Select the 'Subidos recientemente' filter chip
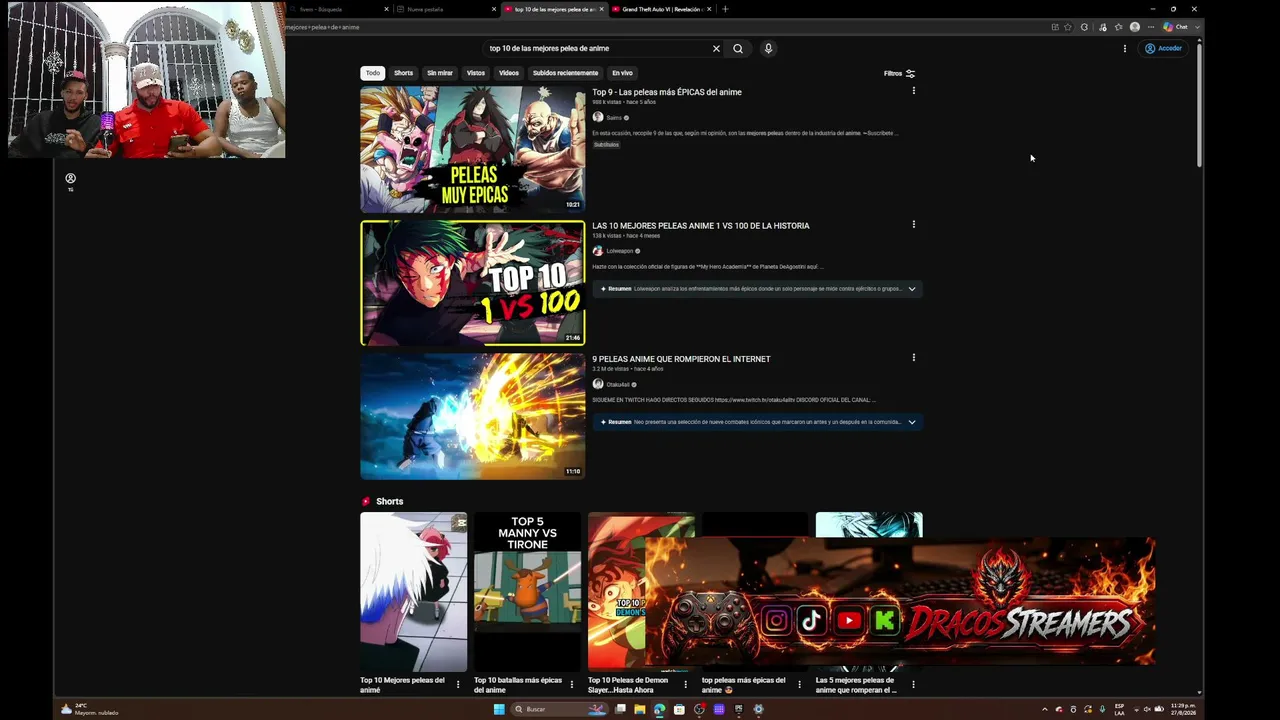The width and height of the screenshot is (1280, 720). [565, 73]
